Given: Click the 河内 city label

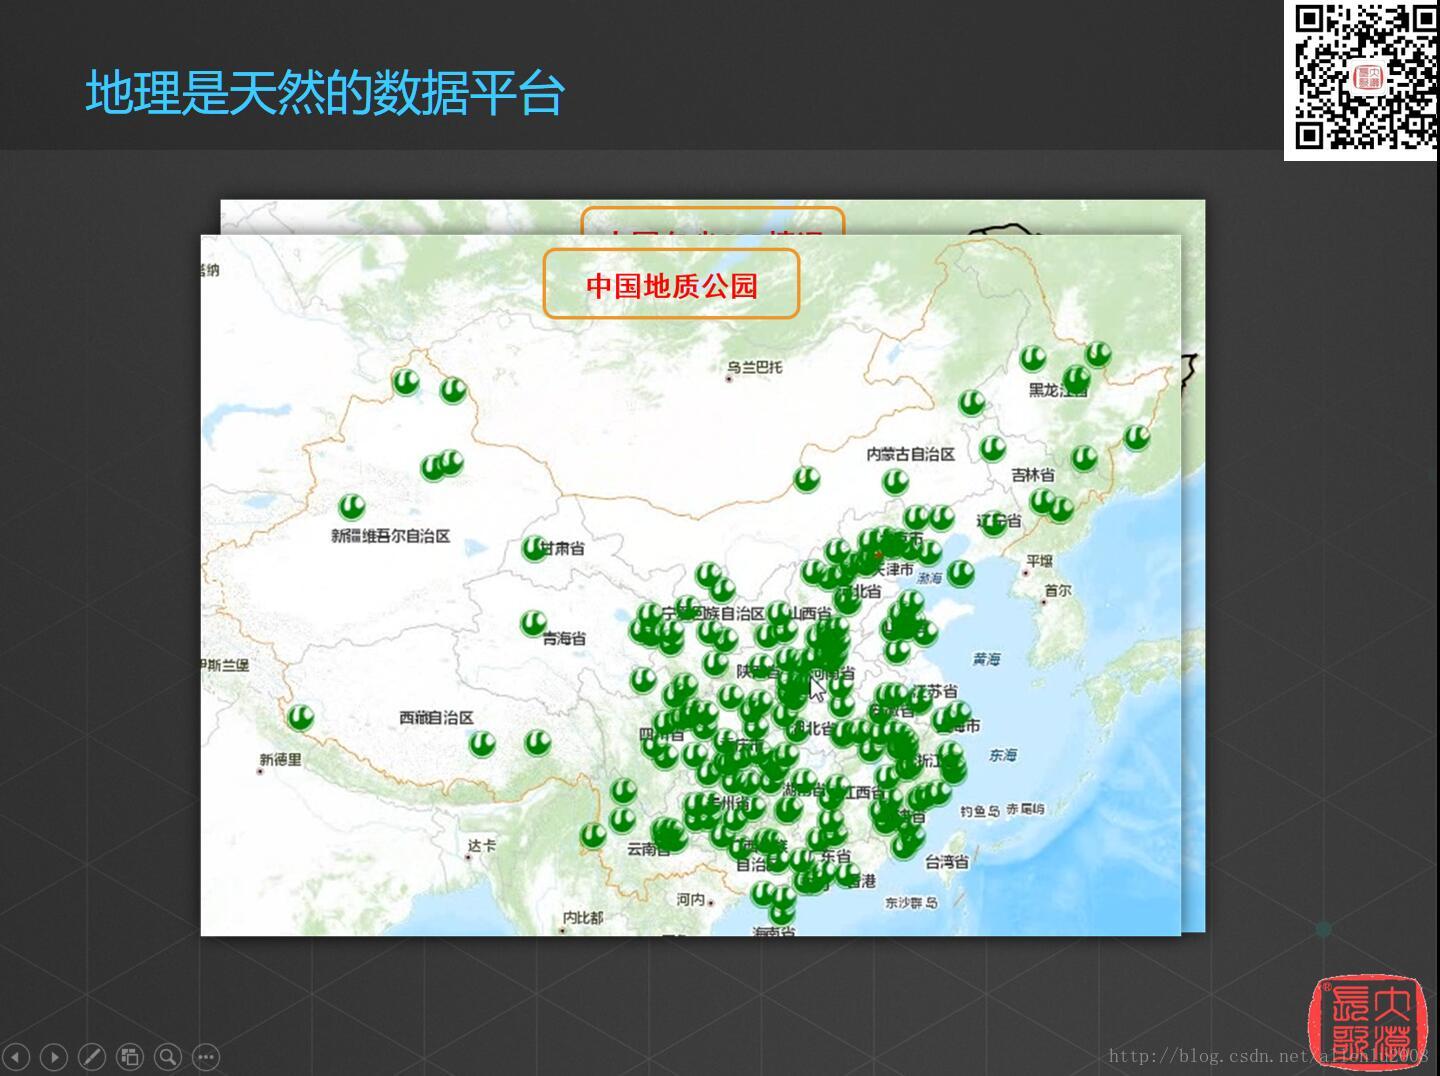Looking at the screenshot, I should click(690, 899).
